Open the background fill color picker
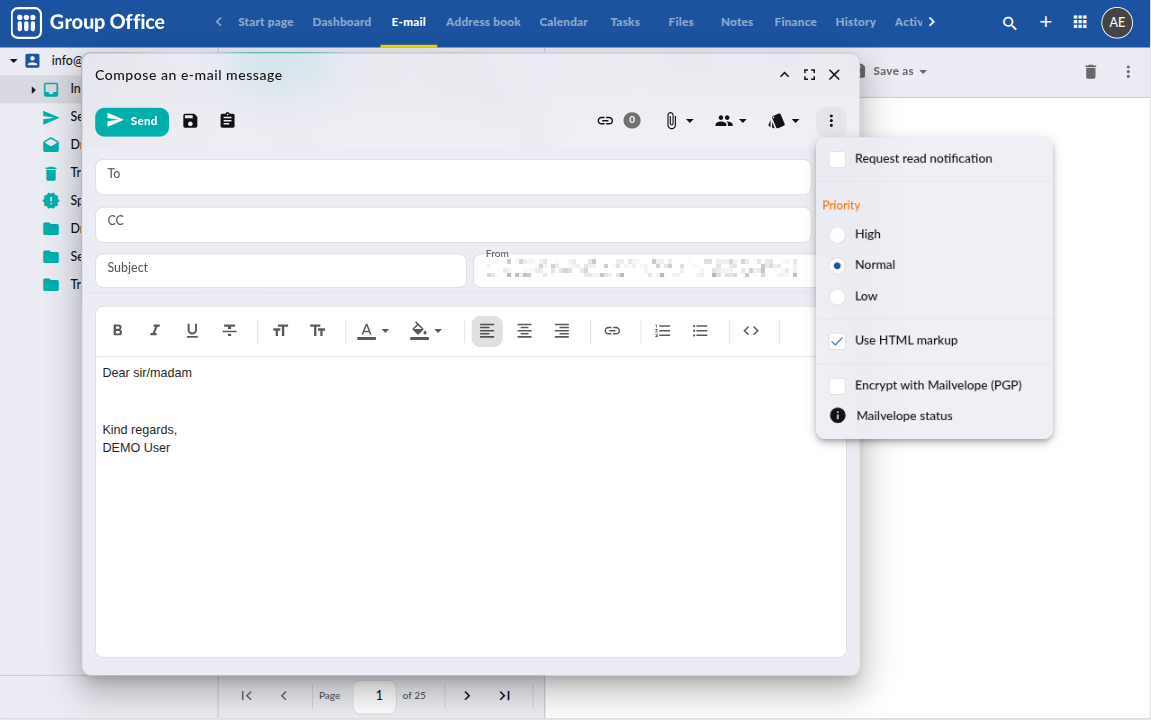This screenshot has width=1151, height=720. [x=426, y=331]
